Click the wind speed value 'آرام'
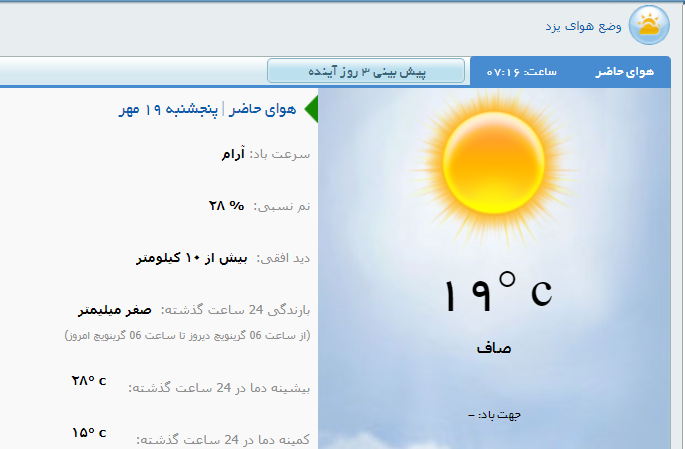This screenshot has width=685, height=449. (234, 155)
